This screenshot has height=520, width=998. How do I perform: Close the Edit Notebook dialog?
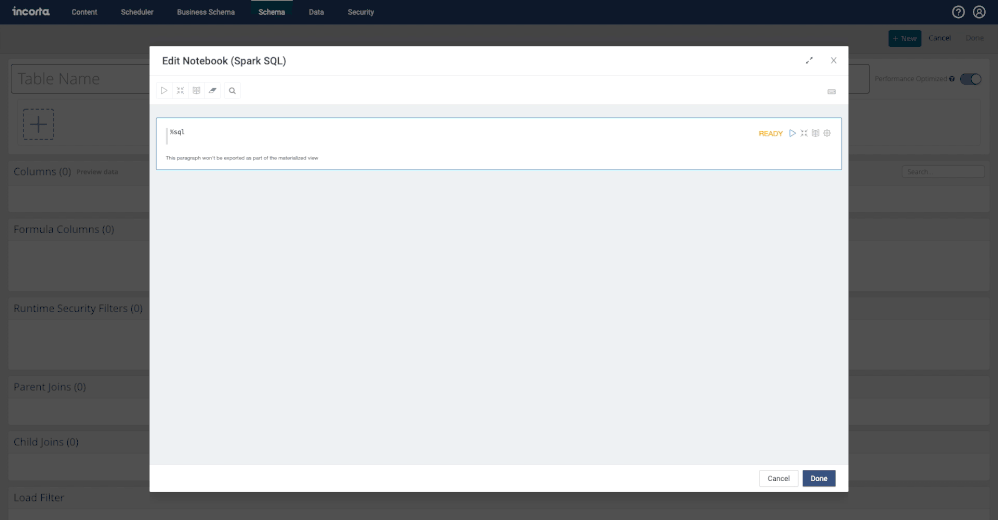(x=833, y=61)
